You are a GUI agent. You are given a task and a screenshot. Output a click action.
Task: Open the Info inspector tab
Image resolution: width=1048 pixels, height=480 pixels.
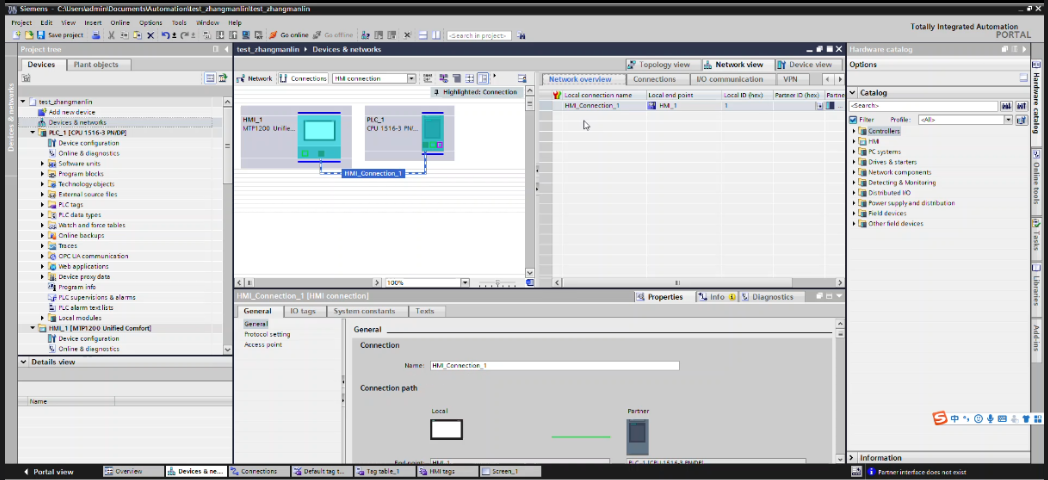point(716,297)
